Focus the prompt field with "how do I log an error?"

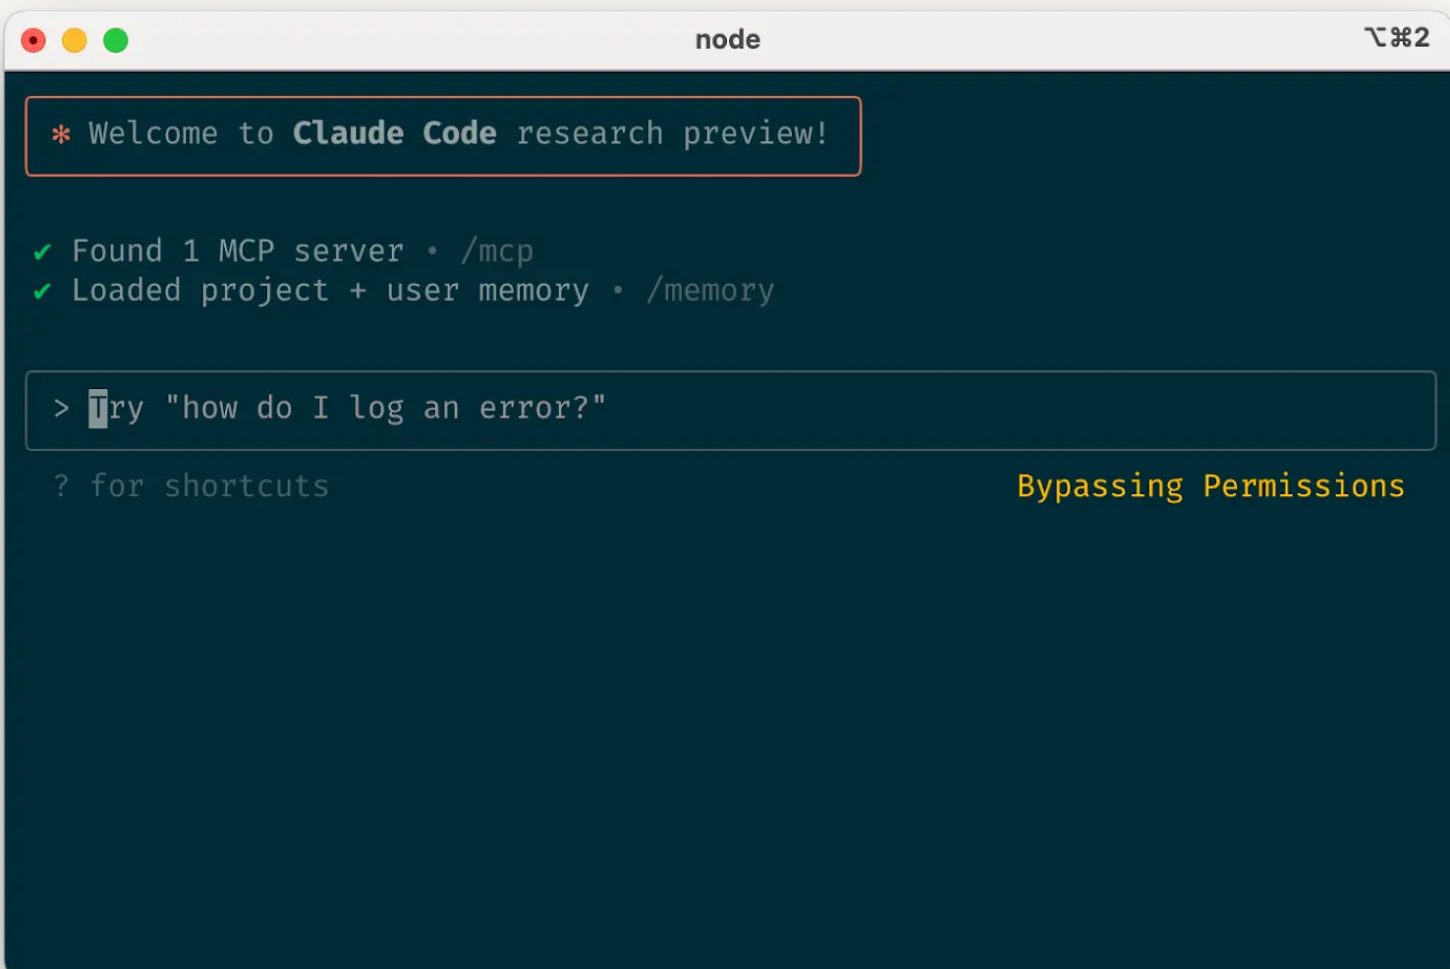730,410
